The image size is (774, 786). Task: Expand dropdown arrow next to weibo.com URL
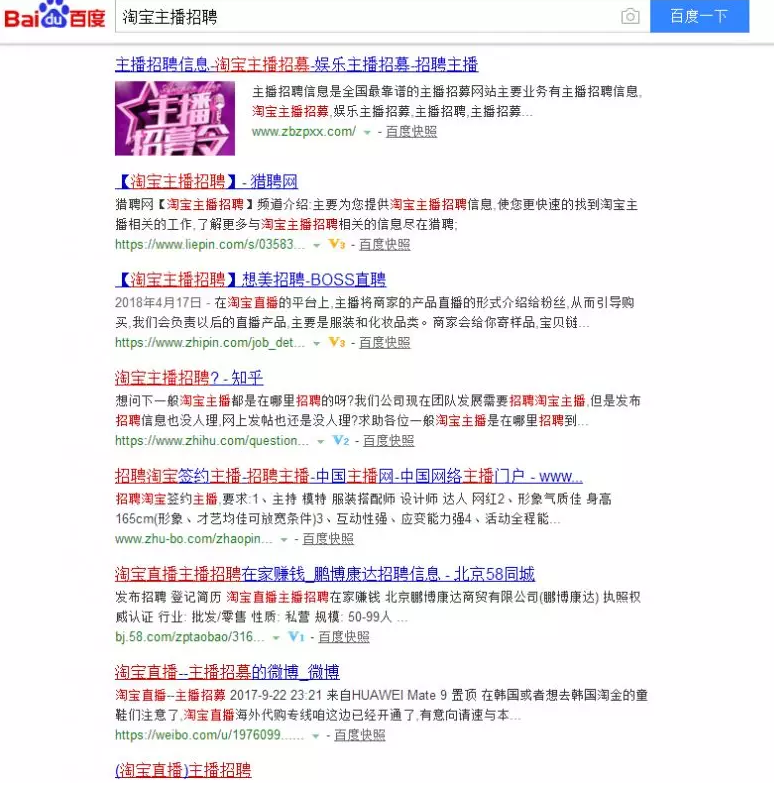[315, 737]
